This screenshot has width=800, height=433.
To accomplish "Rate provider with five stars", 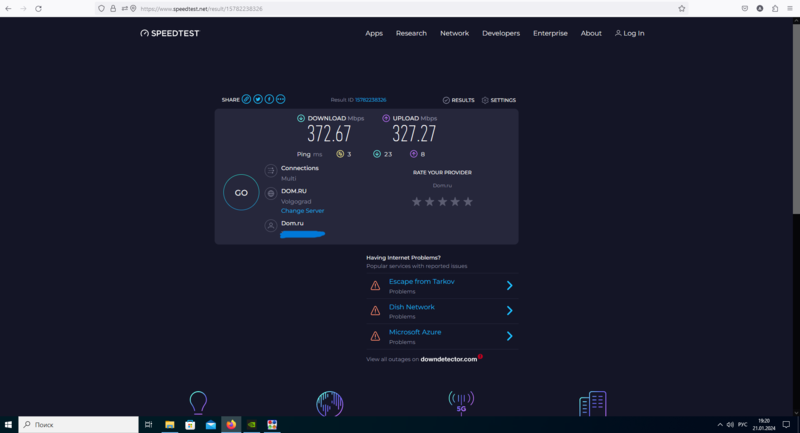I will (468, 202).
